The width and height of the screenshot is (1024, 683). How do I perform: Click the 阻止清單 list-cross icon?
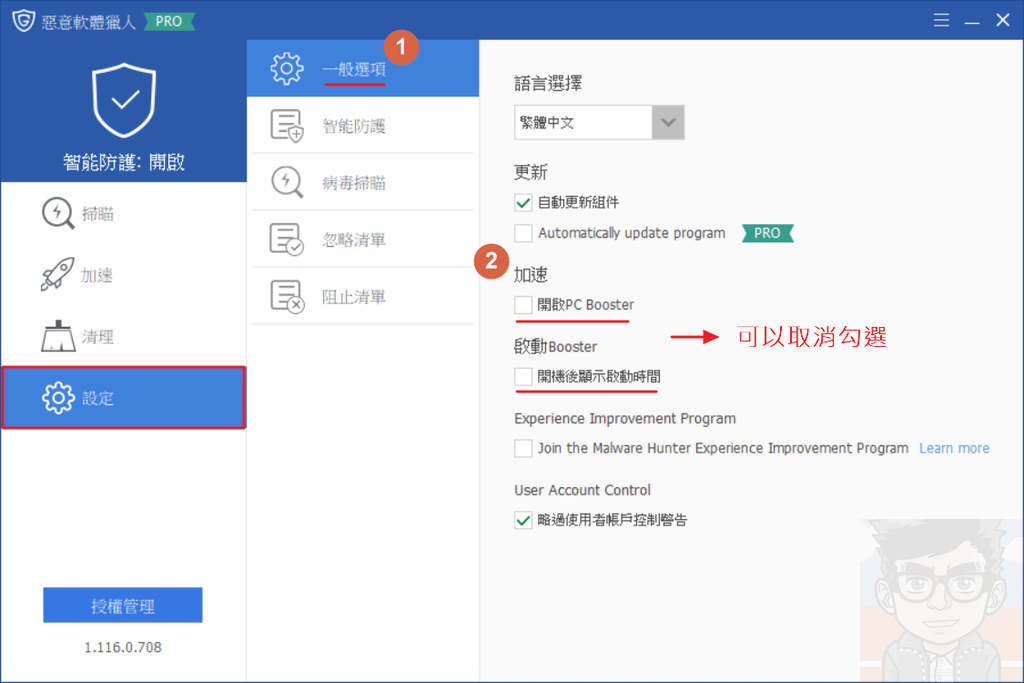[x=287, y=296]
